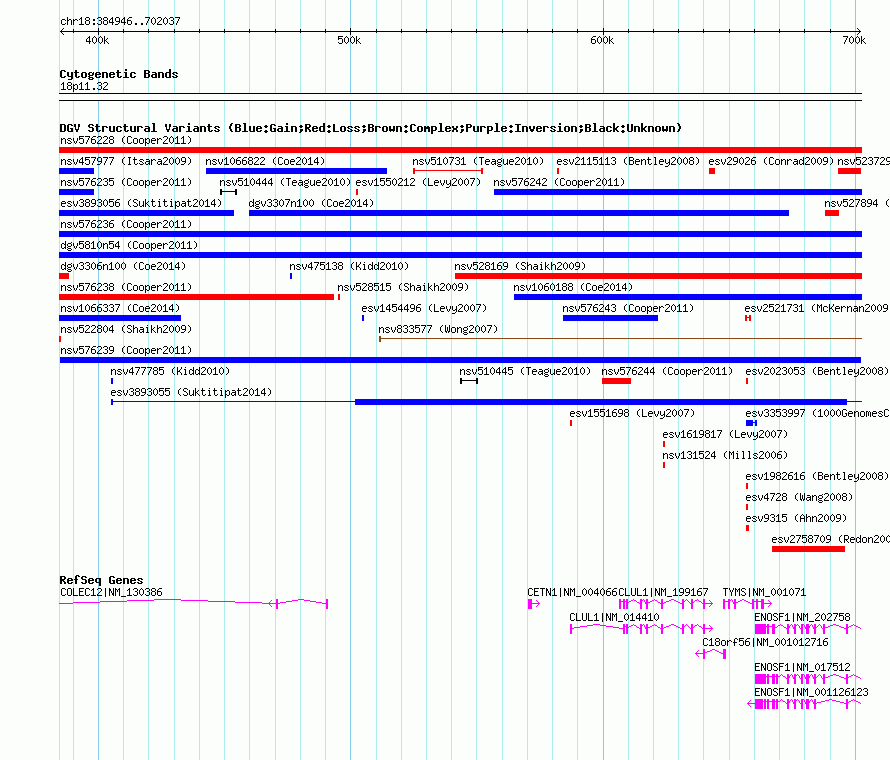Click the 18p11.32 cytogenetic band label
Viewport: 890px width, 760px height.
point(84,86)
